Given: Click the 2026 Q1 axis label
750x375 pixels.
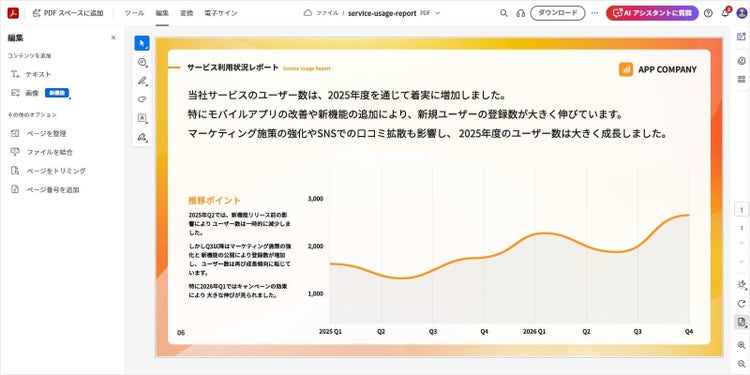Looking at the screenshot, I should tap(535, 331).
